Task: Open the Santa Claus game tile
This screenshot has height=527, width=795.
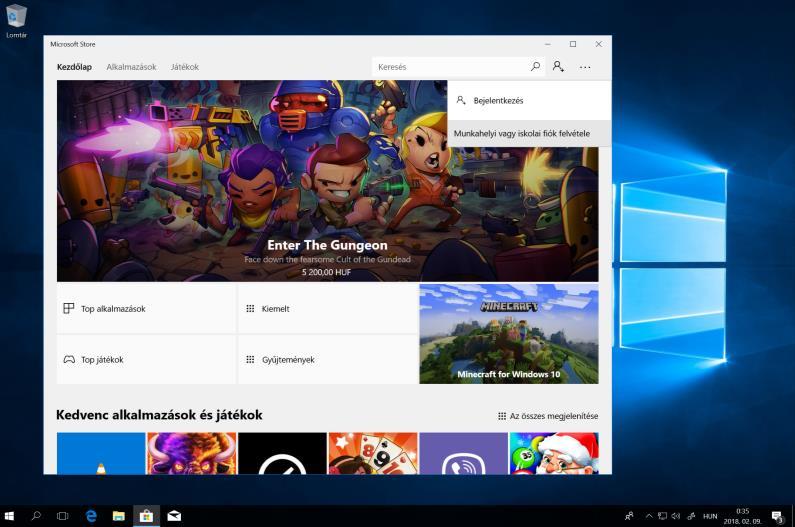Action: point(554,453)
